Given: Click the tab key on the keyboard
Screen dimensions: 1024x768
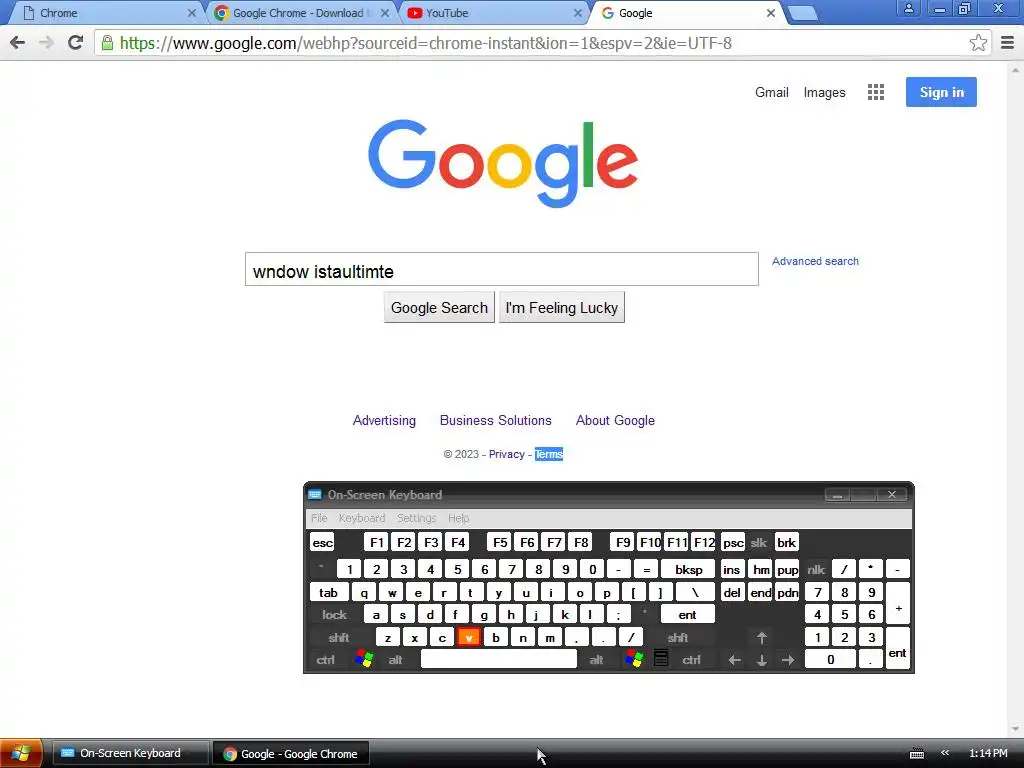Looking at the screenshot, I should click(x=328, y=592).
